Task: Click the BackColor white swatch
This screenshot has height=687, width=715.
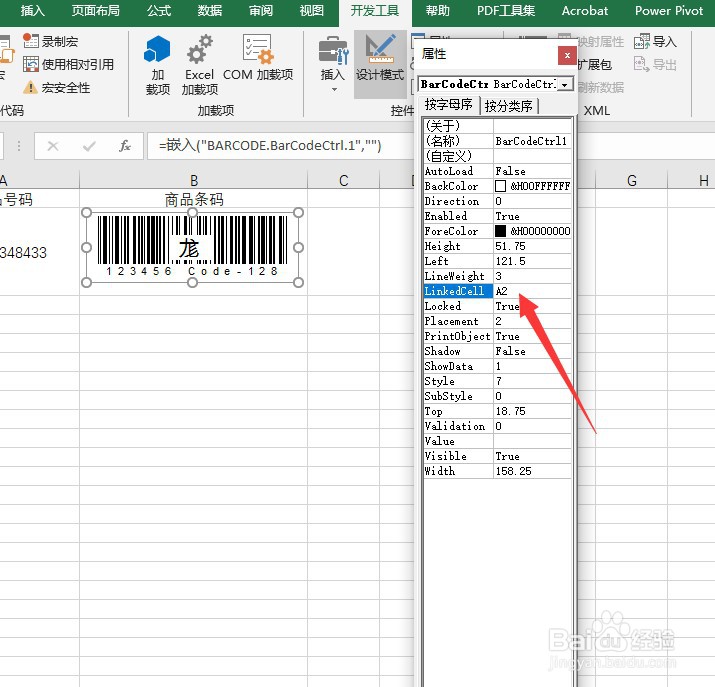Action: [500, 186]
